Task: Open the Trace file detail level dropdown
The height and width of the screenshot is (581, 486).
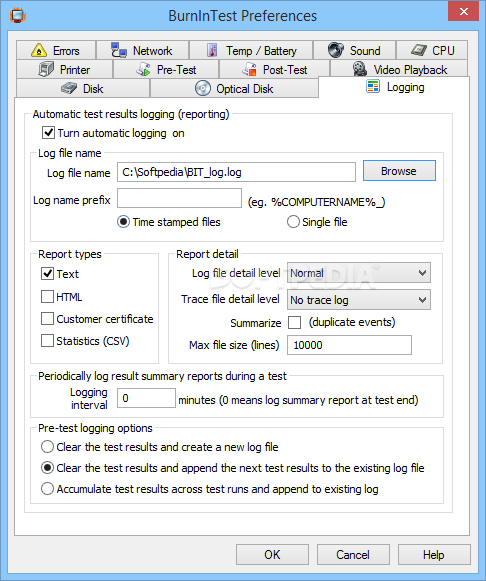Action: (359, 300)
